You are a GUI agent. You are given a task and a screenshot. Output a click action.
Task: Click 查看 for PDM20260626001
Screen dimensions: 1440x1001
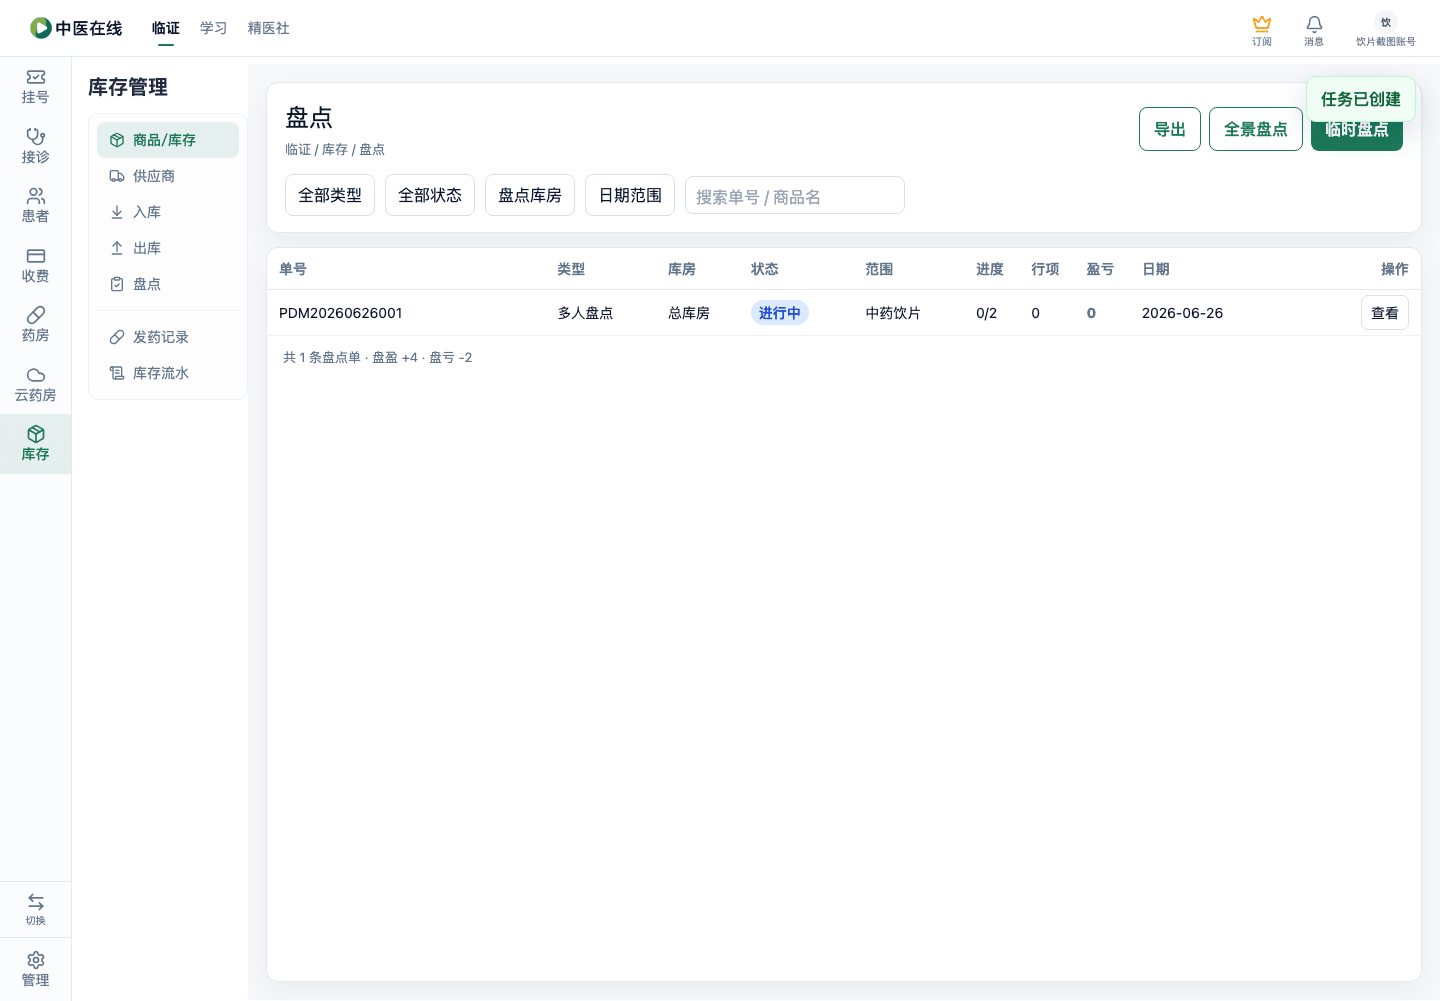click(1385, 313)
